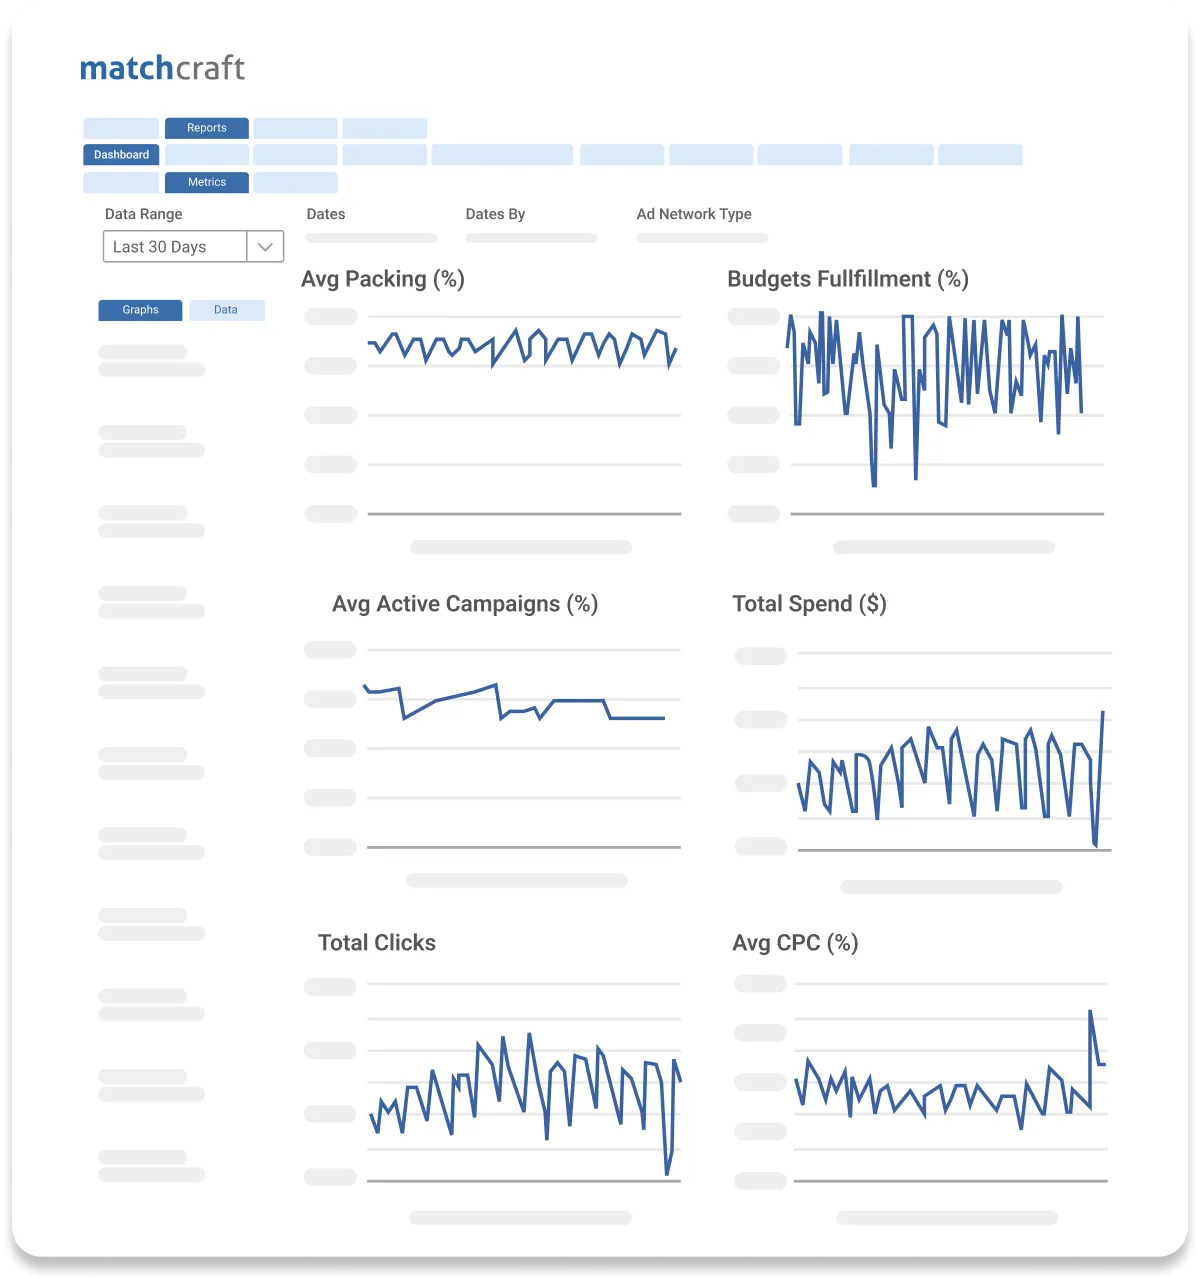This screenshot has height=1279, width=1200.
Task: Switch to the Data view toggle
Action: 227,310
